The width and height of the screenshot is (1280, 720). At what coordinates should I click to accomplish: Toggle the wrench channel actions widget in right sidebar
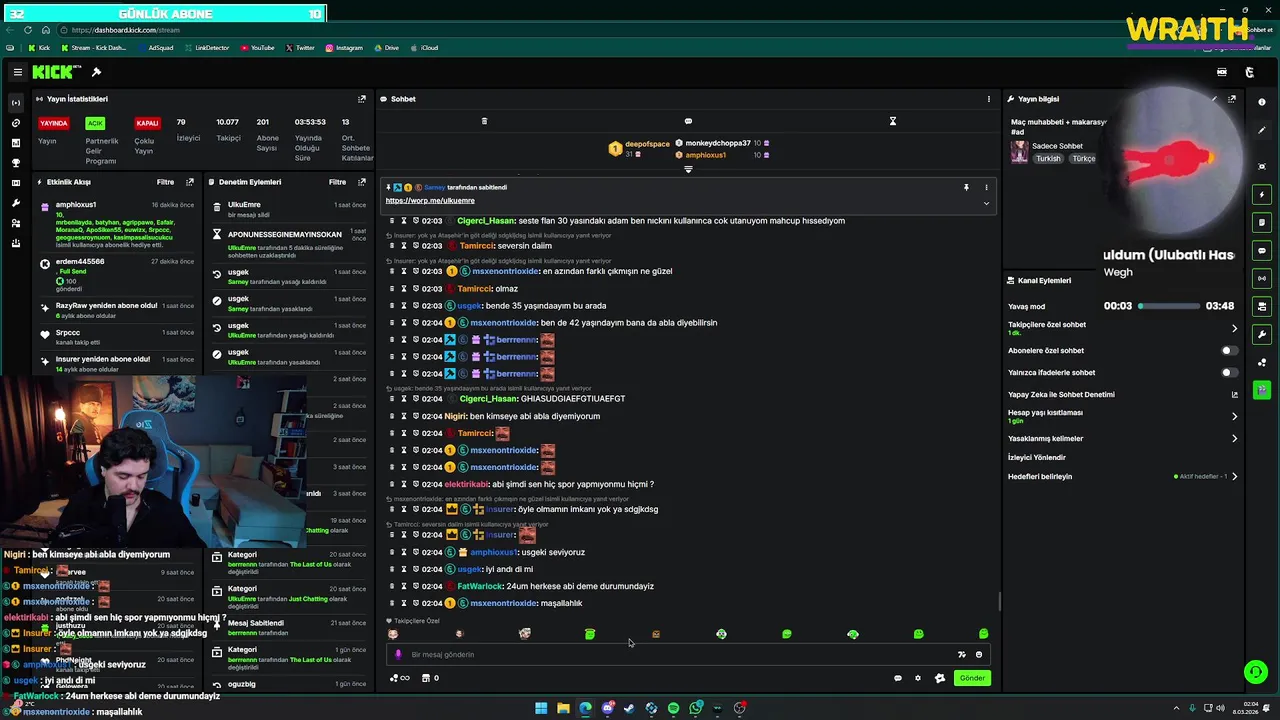point(1262,334)
